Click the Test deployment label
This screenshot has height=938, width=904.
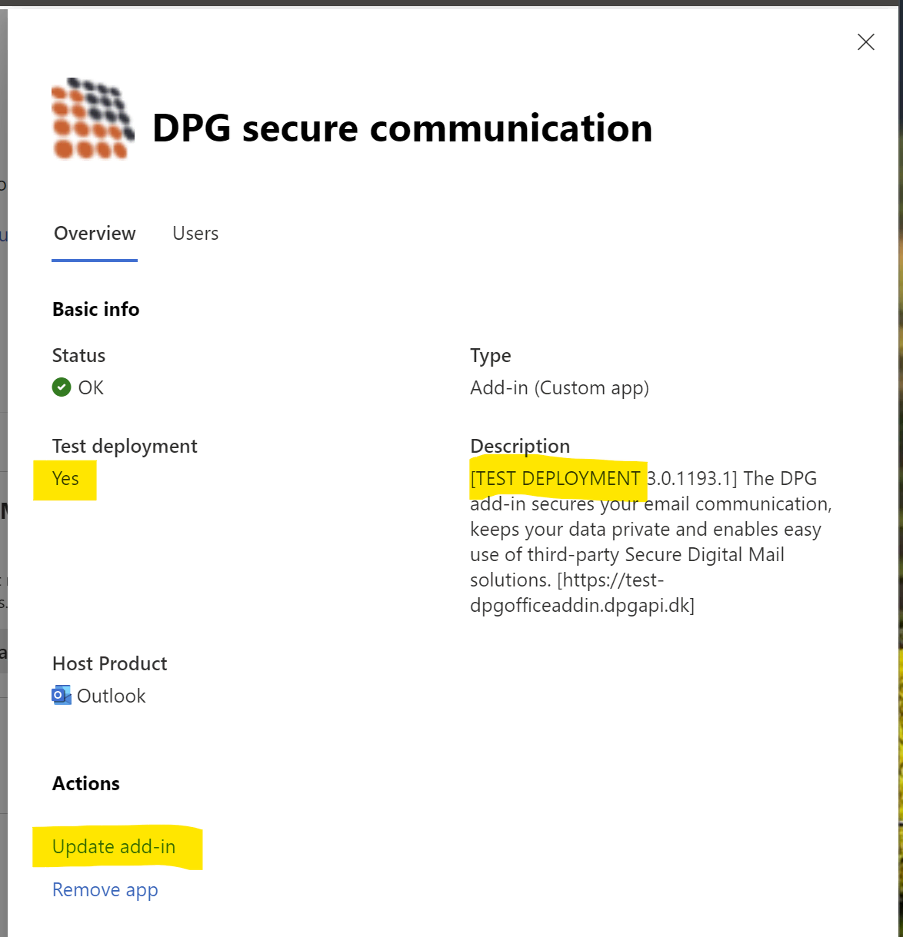(125, 446)
